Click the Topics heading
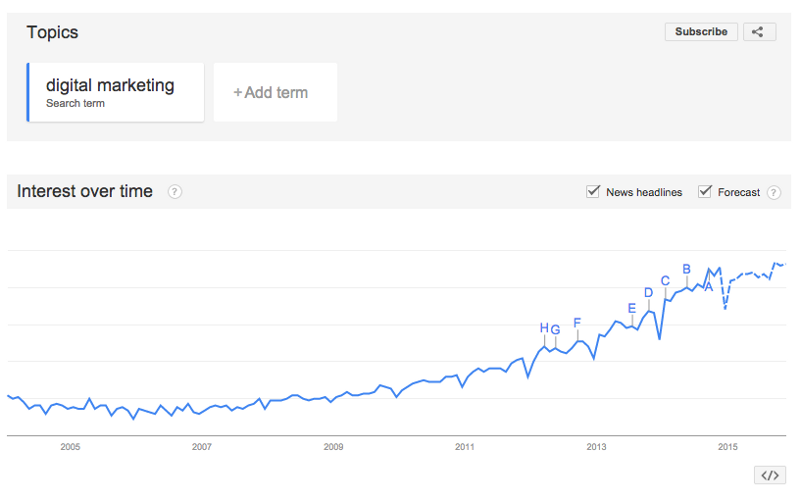 click(x=52, y=33)
